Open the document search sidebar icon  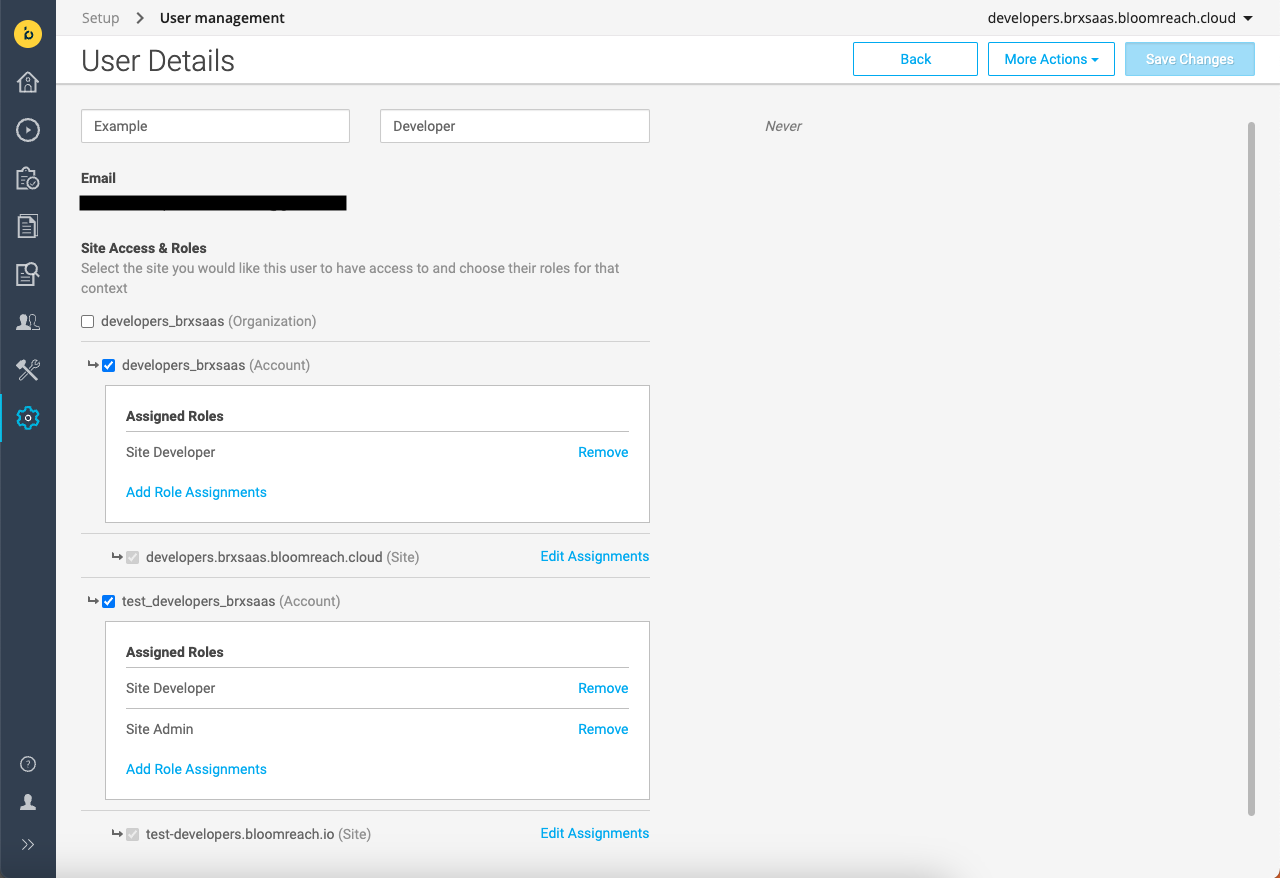click(28, 274)
